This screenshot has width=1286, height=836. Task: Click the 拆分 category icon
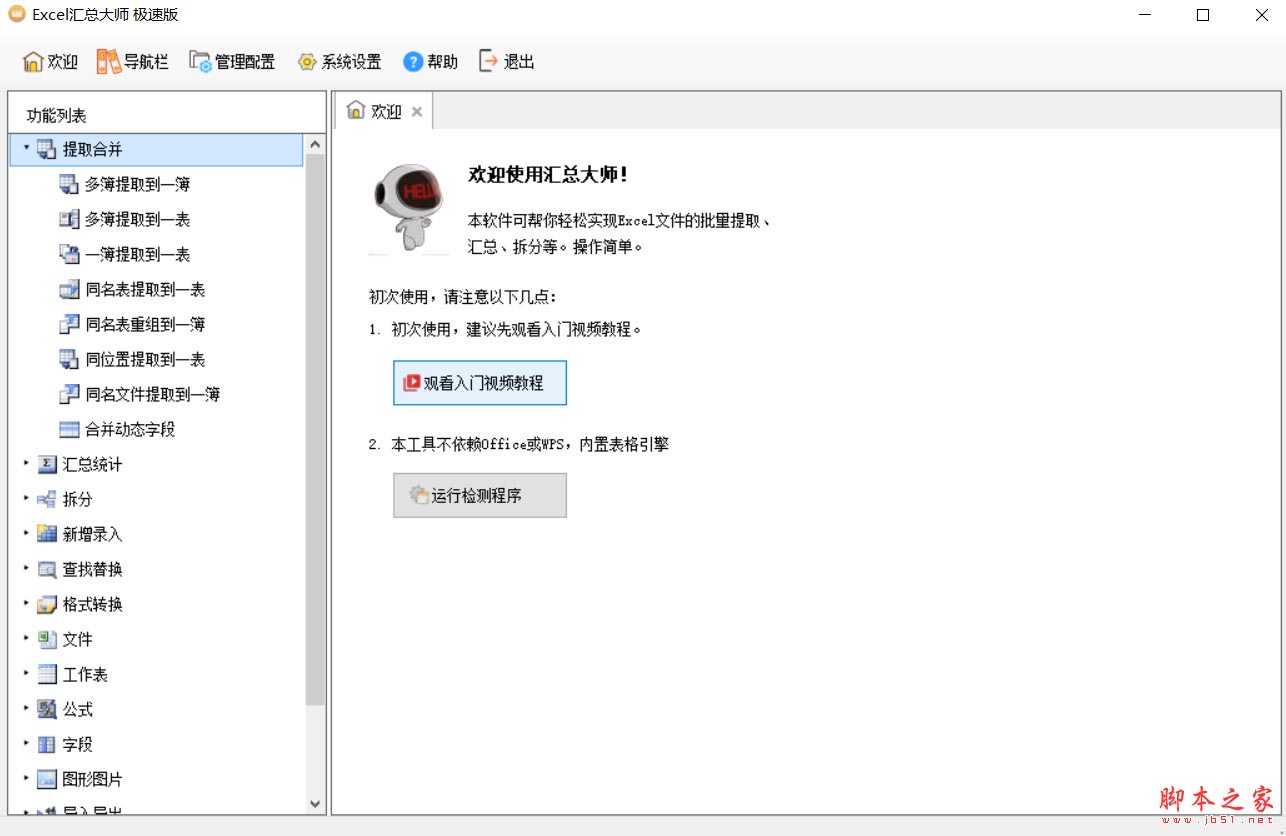[47, 499]
